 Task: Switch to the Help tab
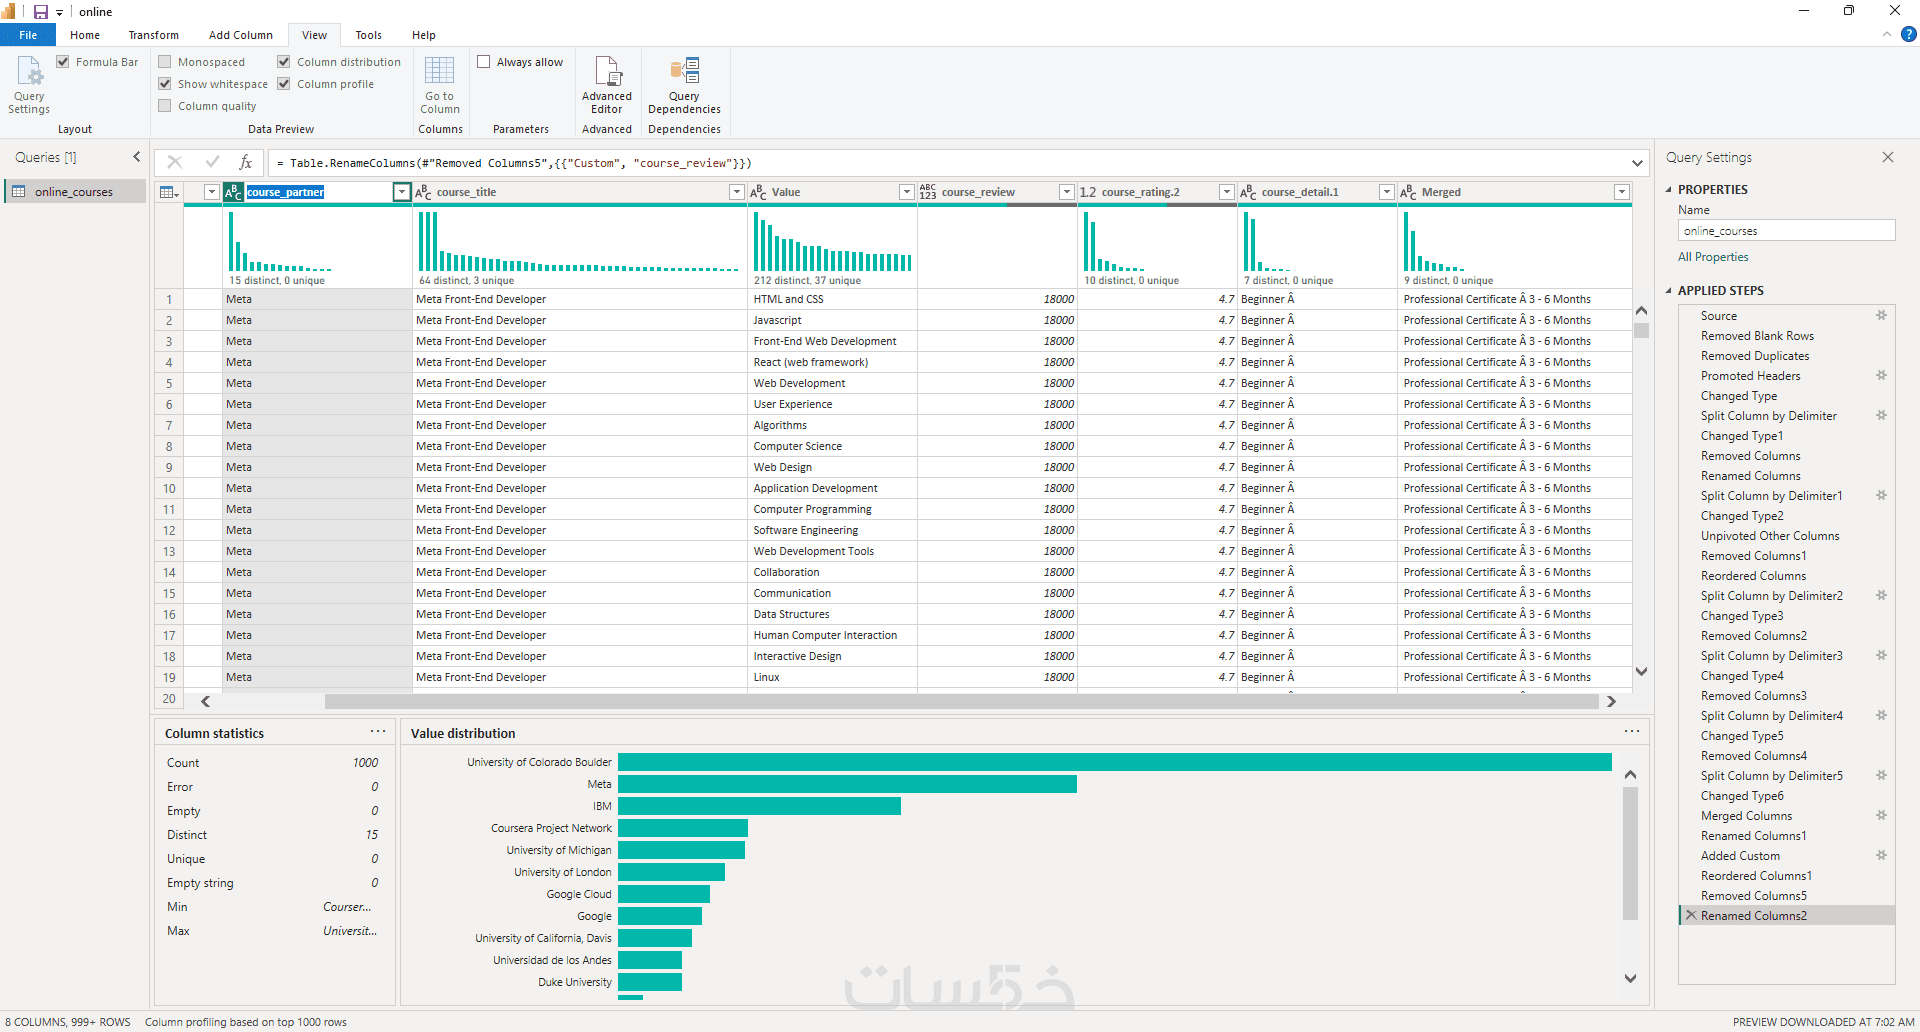424,35
